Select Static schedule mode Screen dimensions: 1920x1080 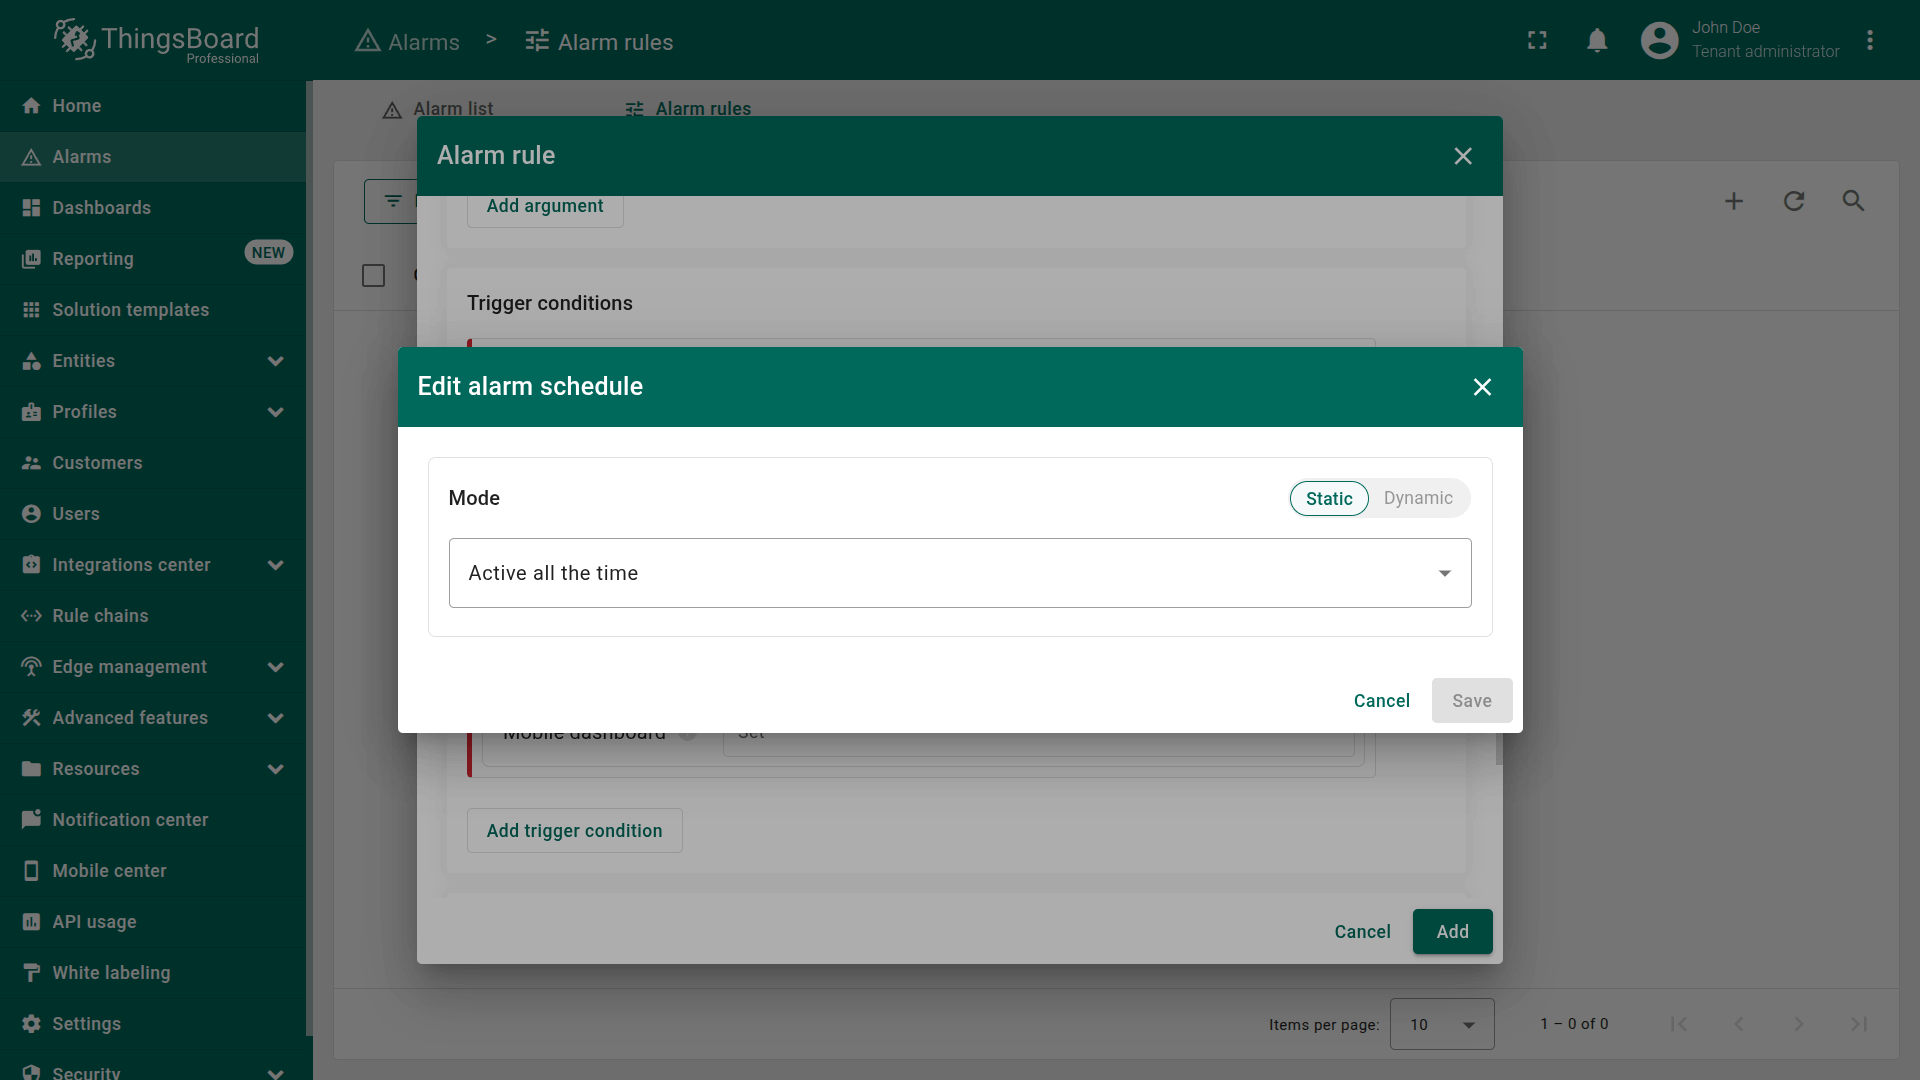1329,498
